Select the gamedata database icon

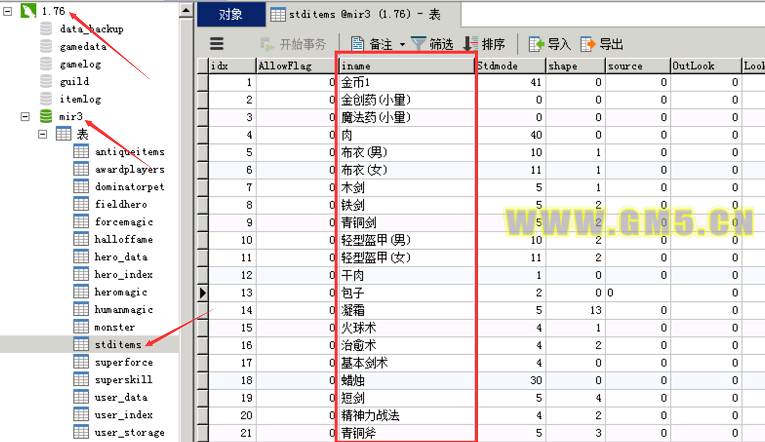46,47
